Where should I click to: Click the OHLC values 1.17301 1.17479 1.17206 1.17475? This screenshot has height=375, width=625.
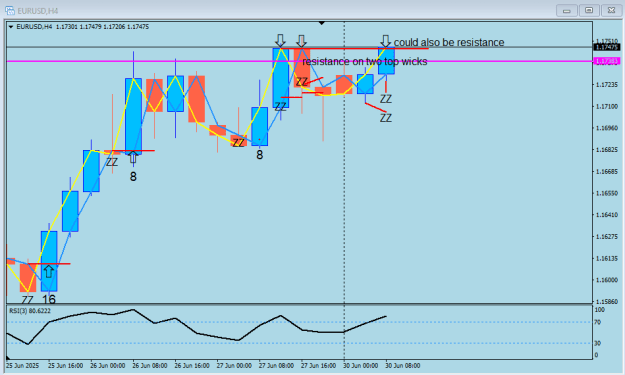click(102, 27)
